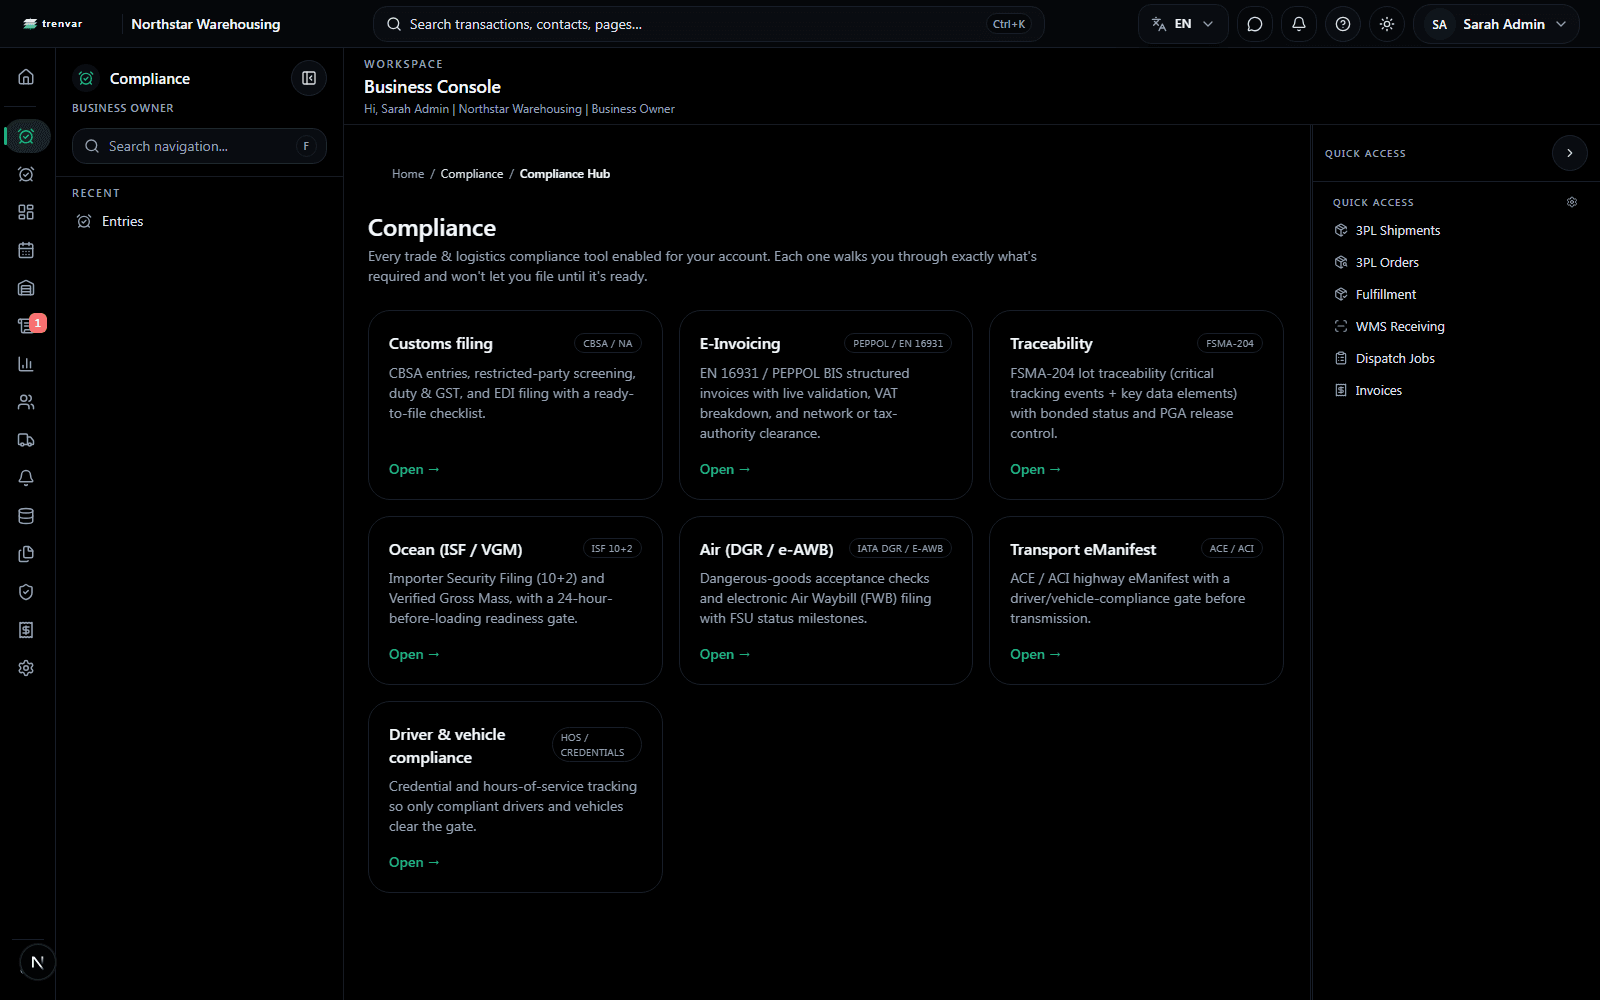Open the Traceability tool

point(1035,469)
